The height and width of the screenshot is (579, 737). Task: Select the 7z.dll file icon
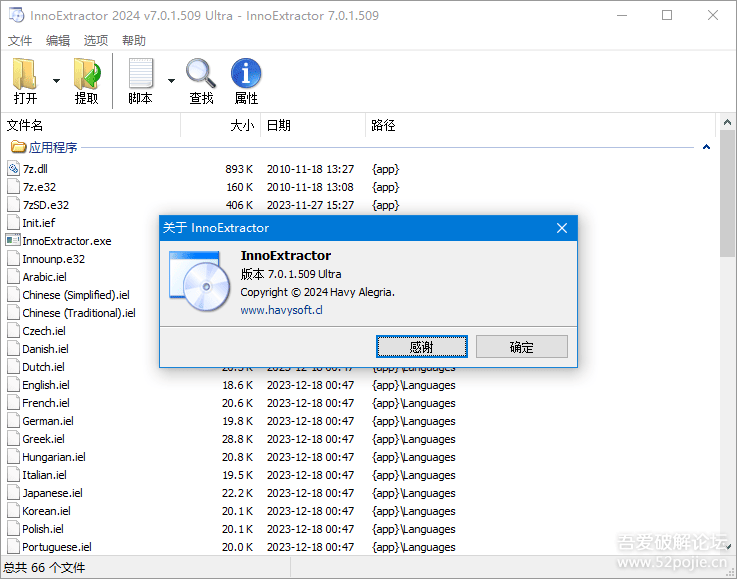14,169
